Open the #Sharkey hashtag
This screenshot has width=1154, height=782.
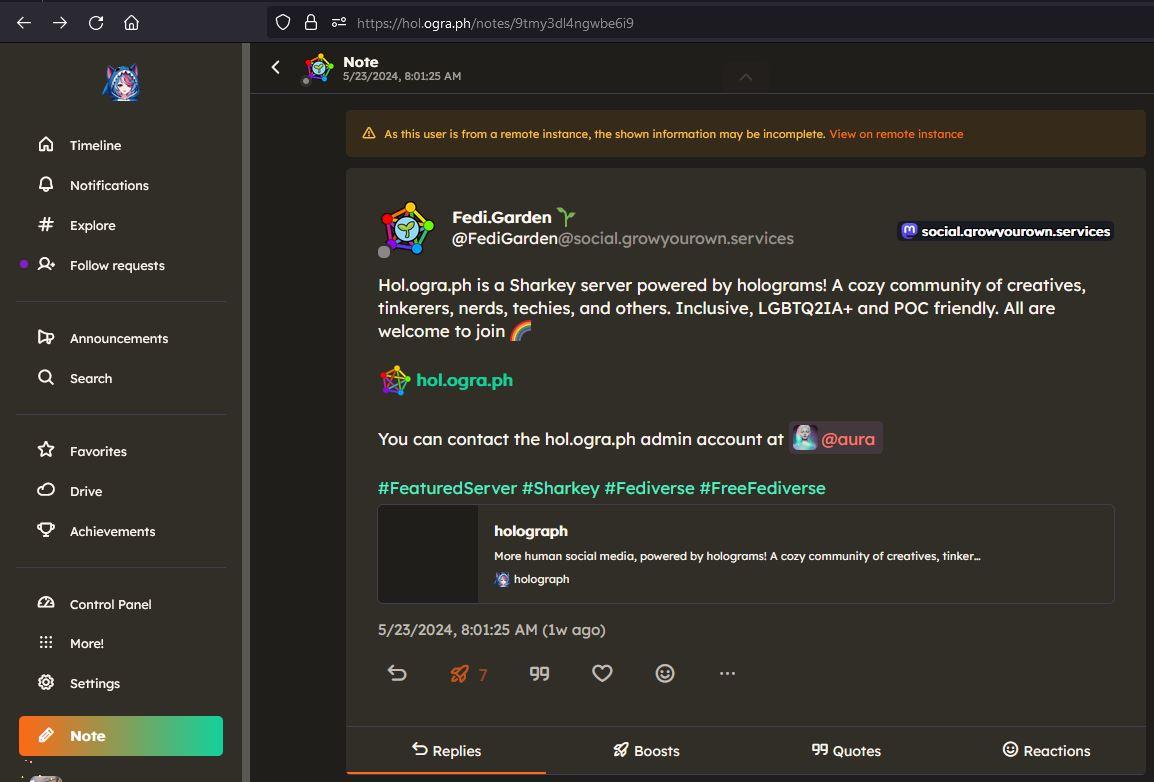point(560,488)
